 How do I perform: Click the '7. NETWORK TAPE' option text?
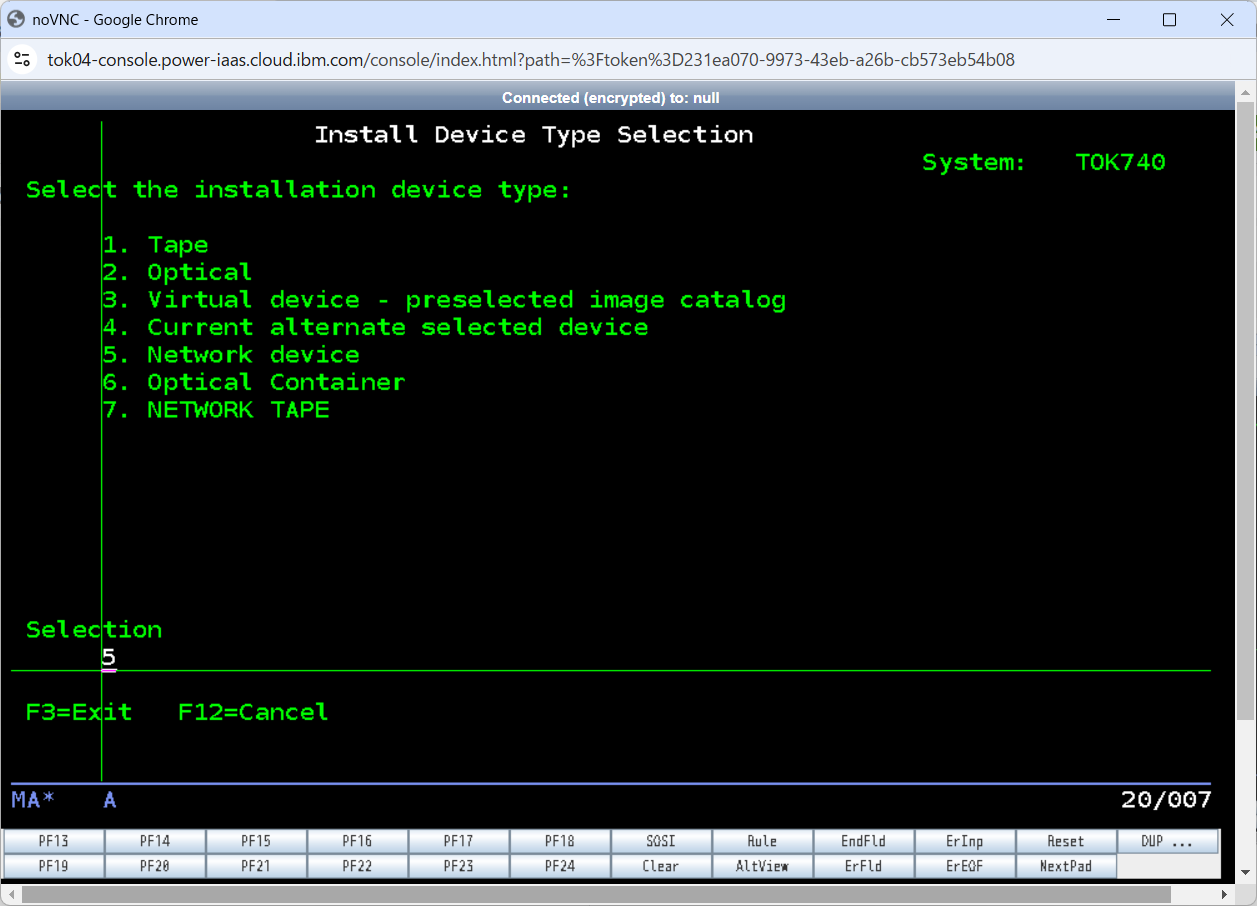(x=216, y=410)
